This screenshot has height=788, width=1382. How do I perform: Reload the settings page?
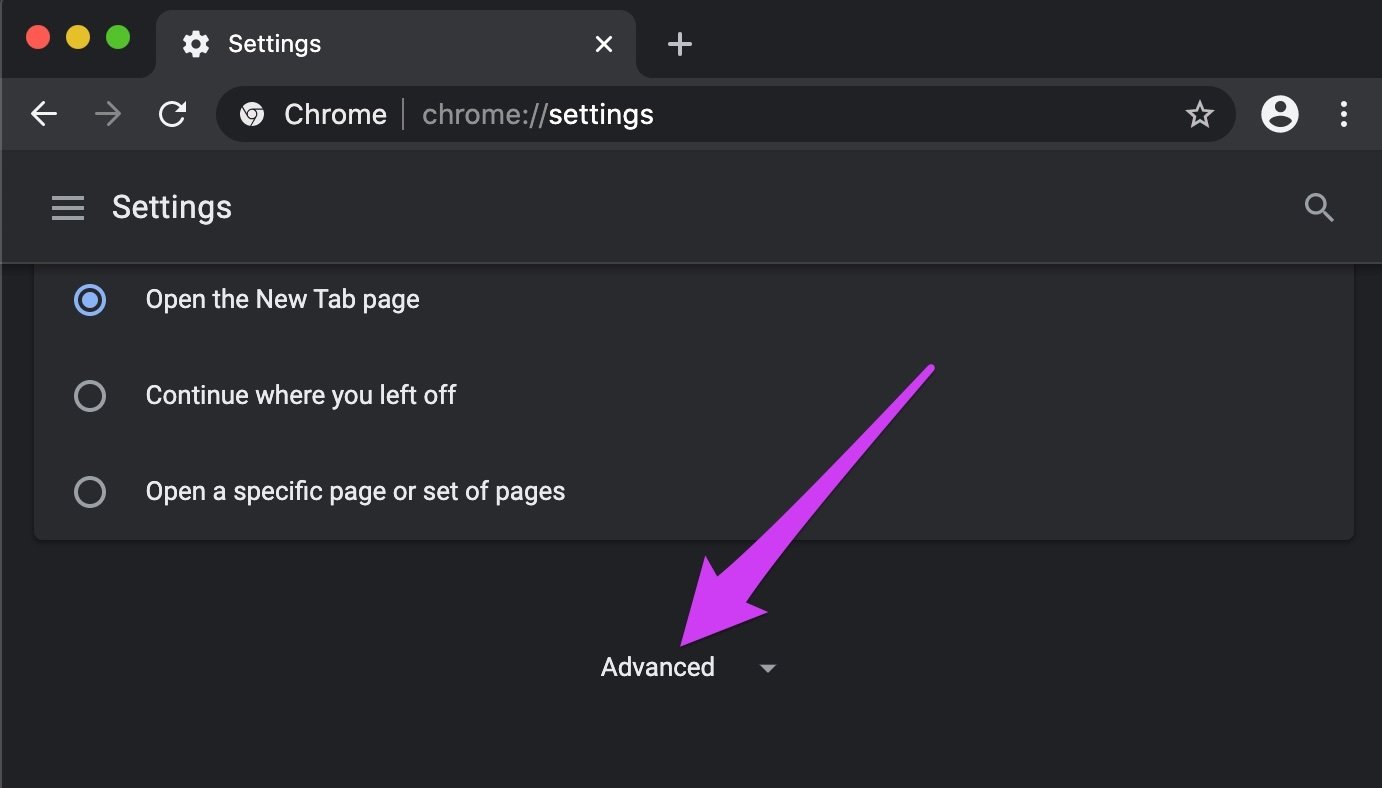(x=173, y=114)
